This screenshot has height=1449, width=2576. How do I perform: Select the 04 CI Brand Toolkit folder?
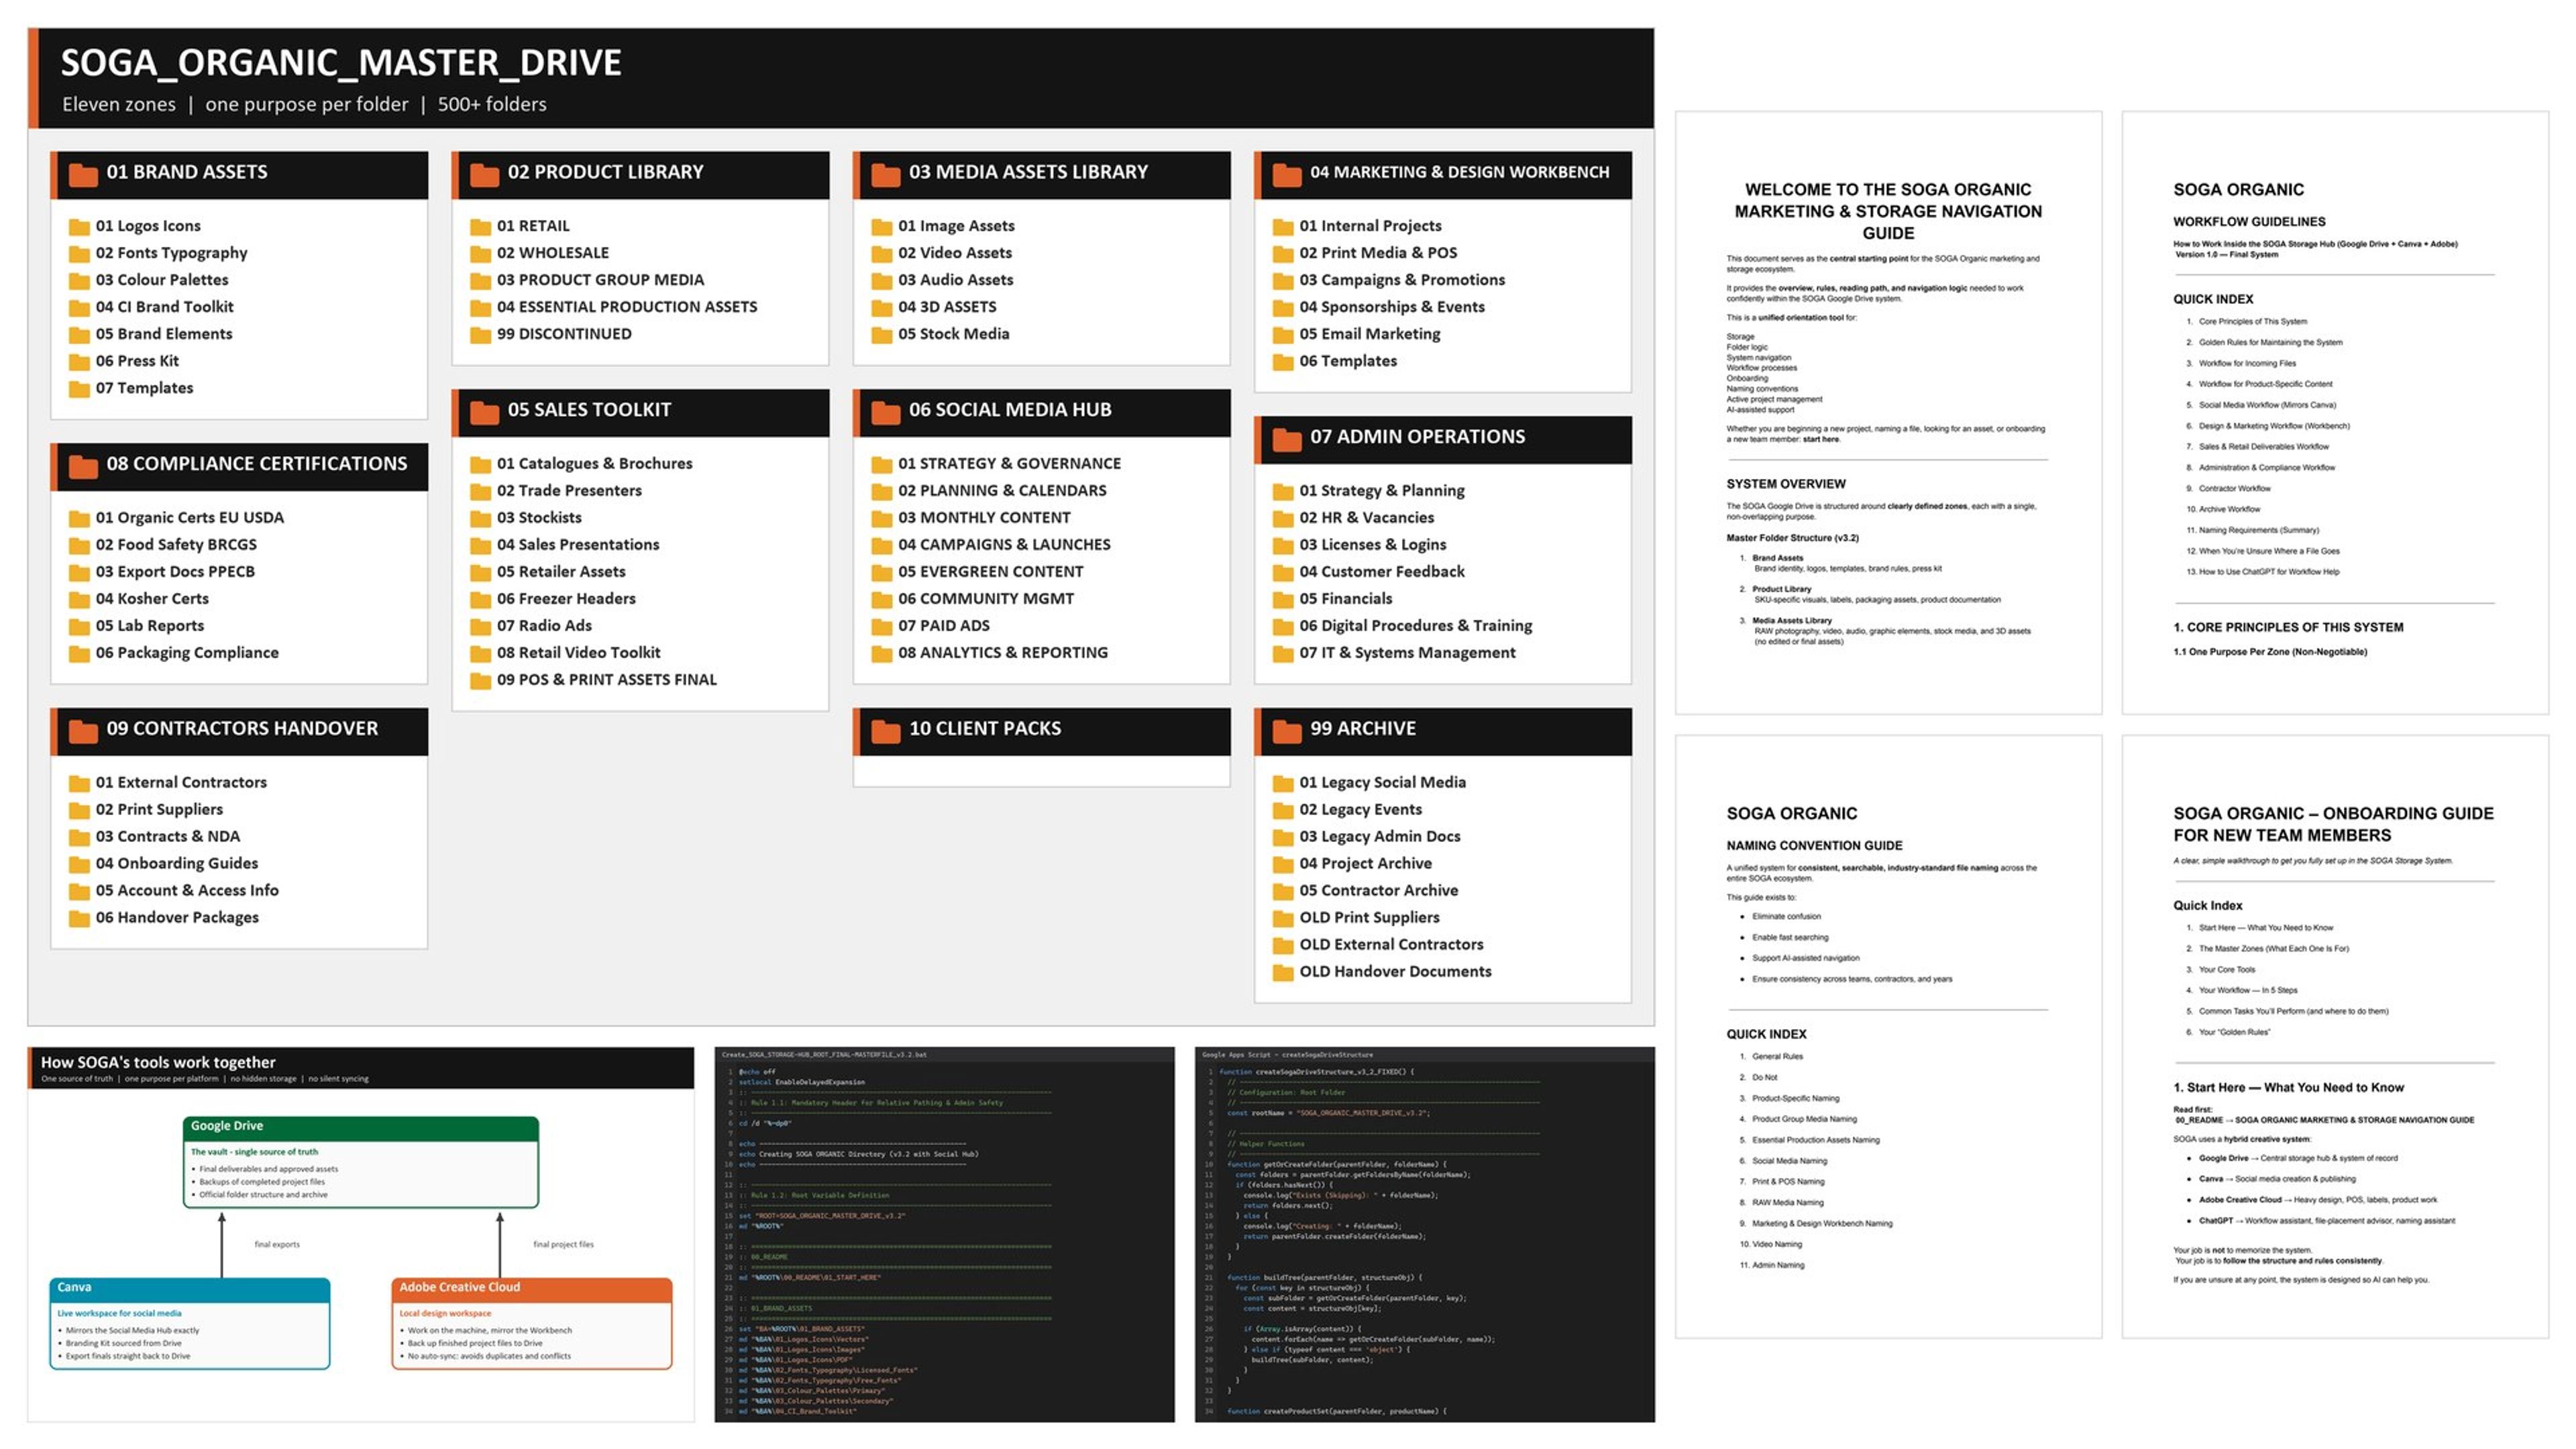coord(151,307)
